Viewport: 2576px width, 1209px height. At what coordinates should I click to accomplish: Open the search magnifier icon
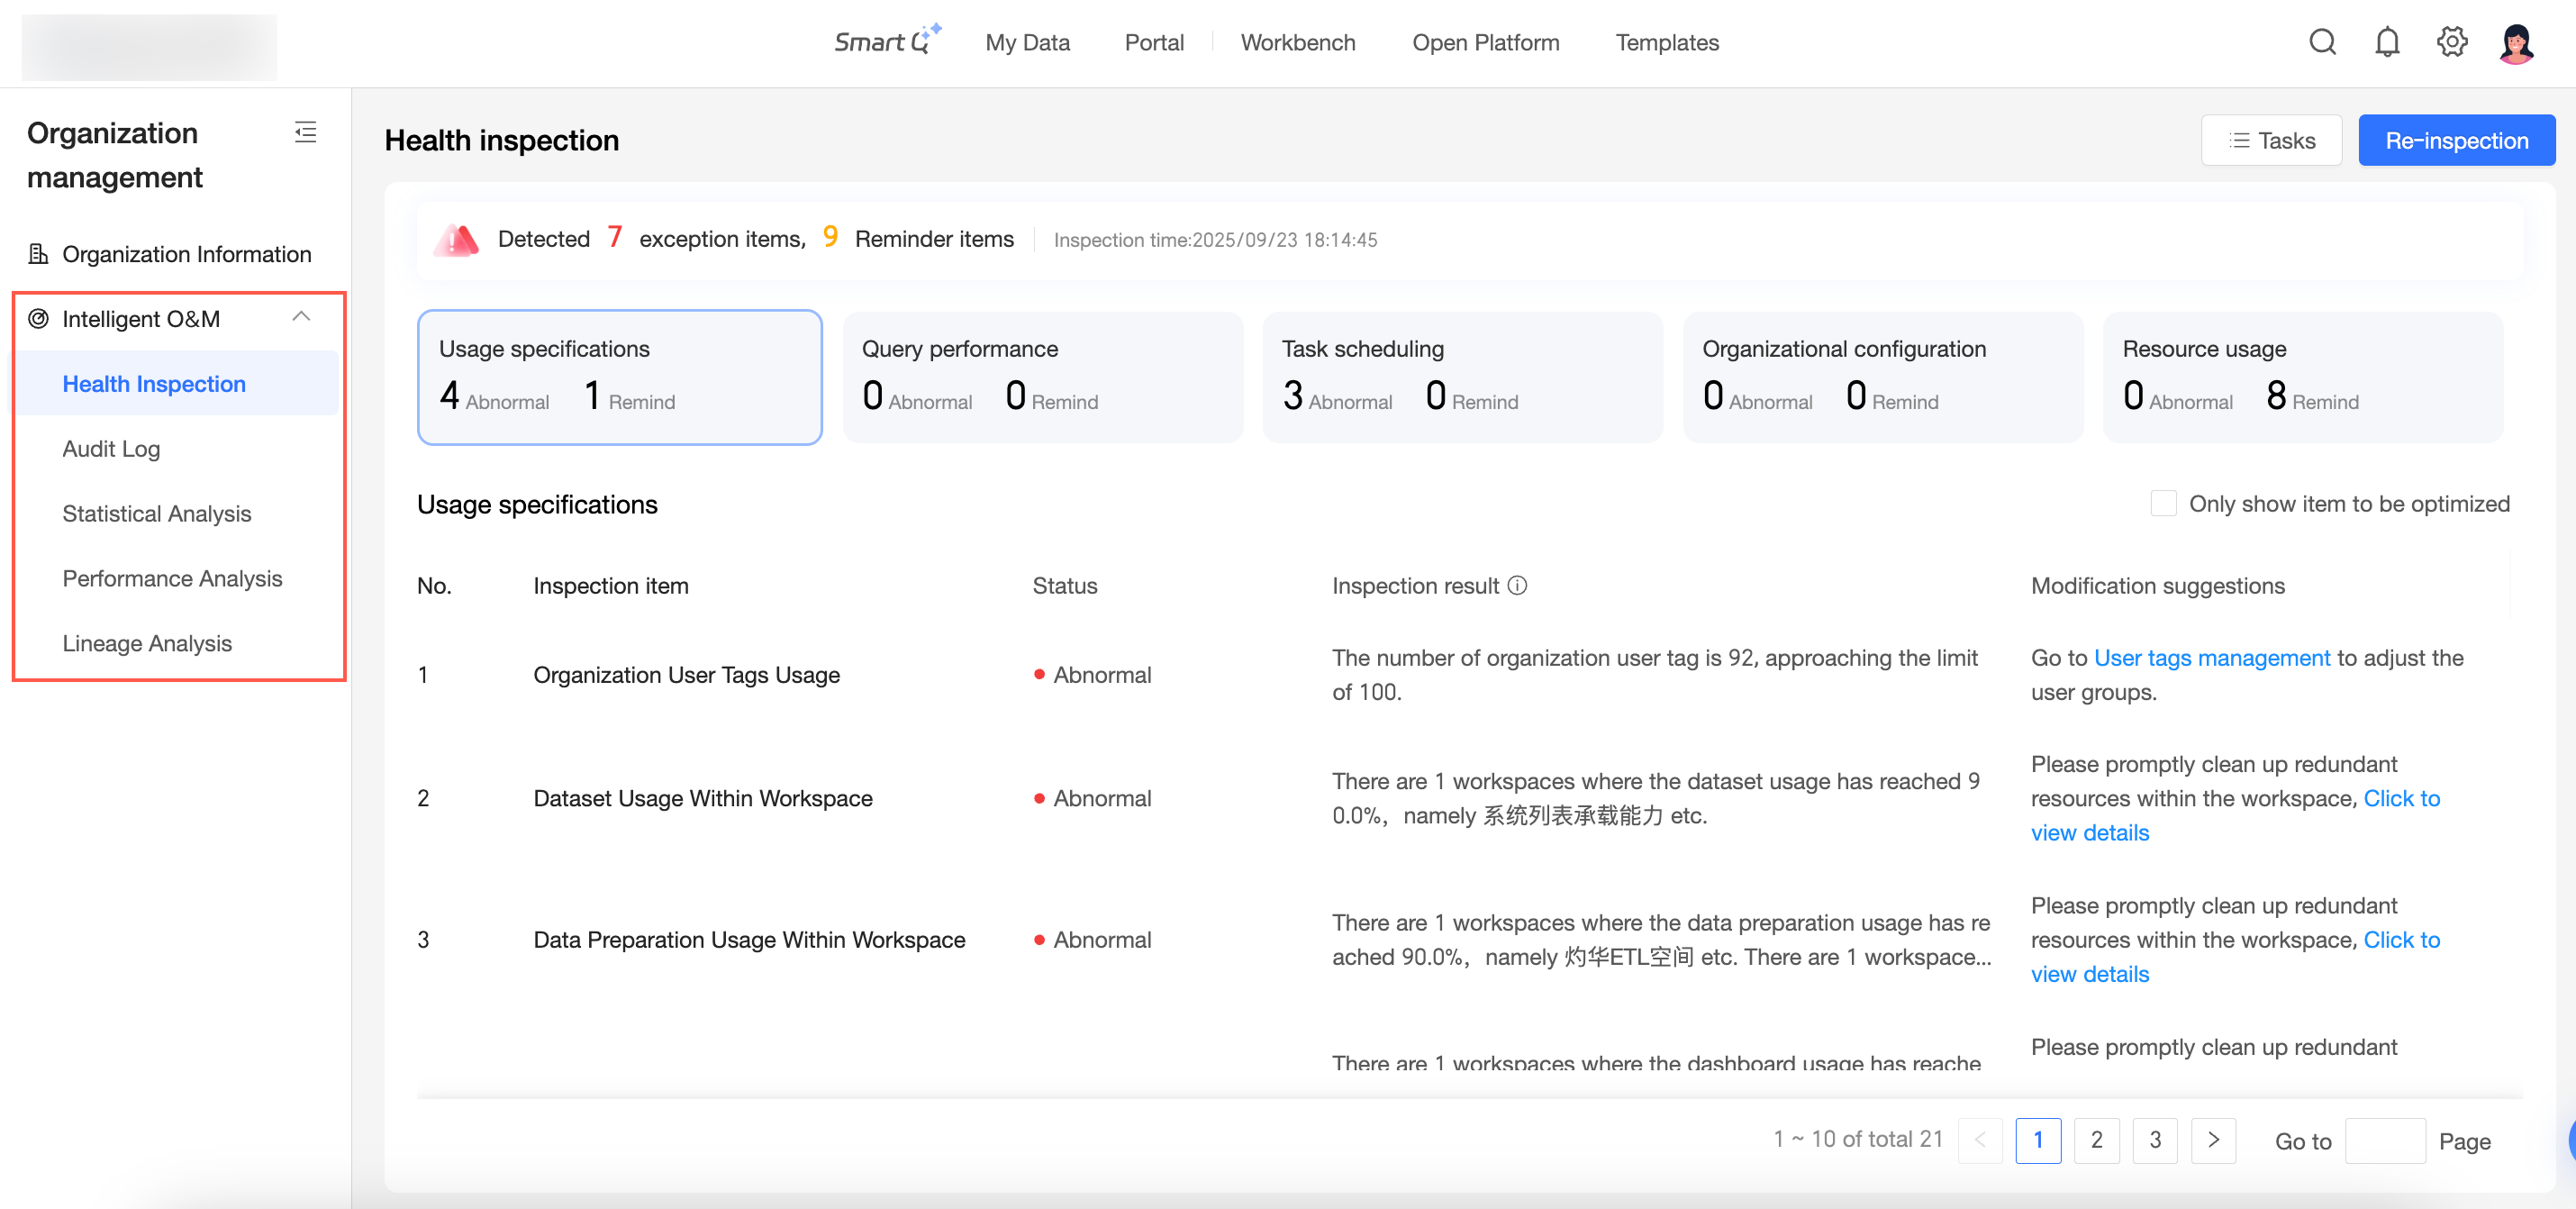tap(2322, 42)
